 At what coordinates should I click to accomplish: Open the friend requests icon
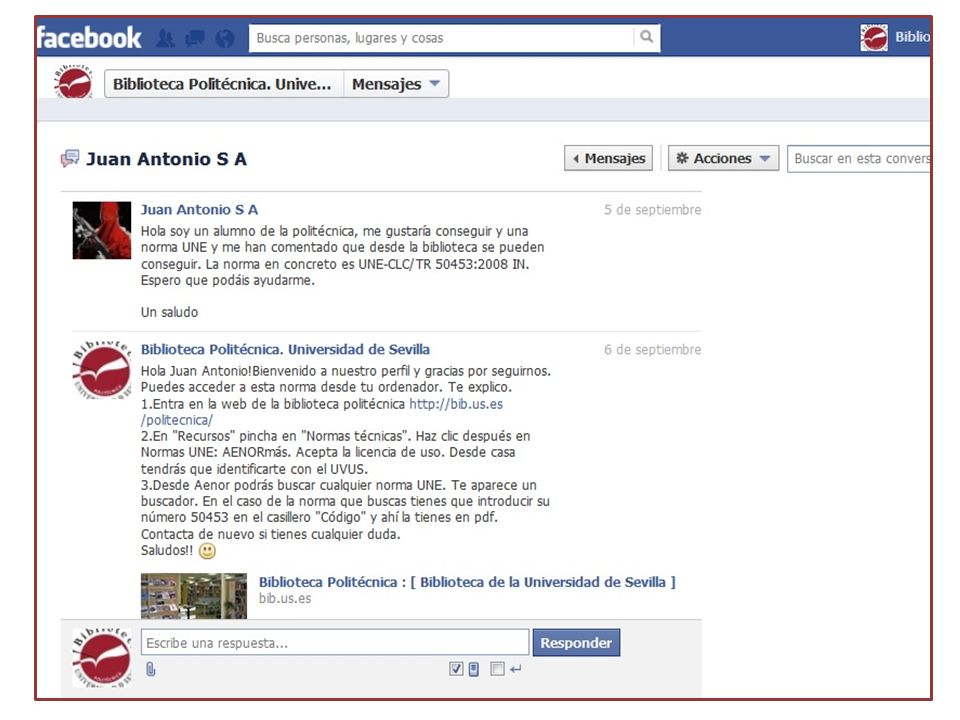tap(165, 39)
